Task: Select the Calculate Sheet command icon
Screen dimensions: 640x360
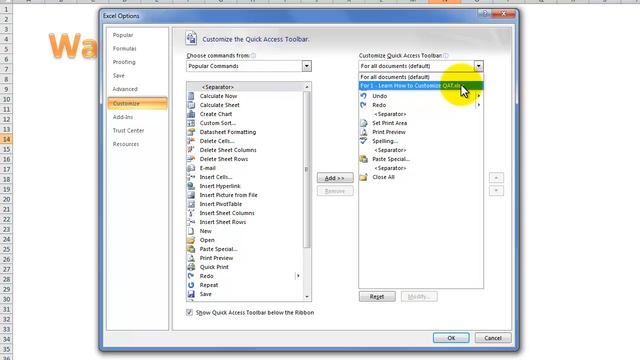Action: [x=191, y=105]
